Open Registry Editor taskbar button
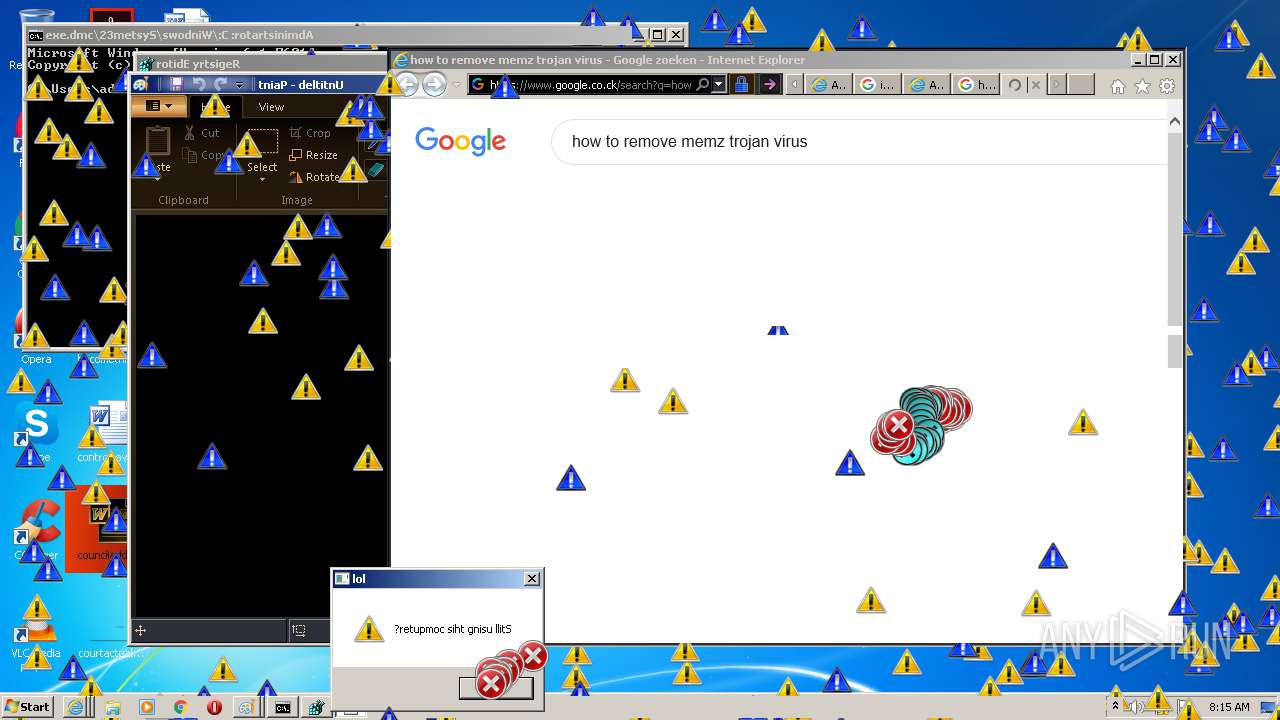This screenshot has width=1280, height=720. [316, 707]
